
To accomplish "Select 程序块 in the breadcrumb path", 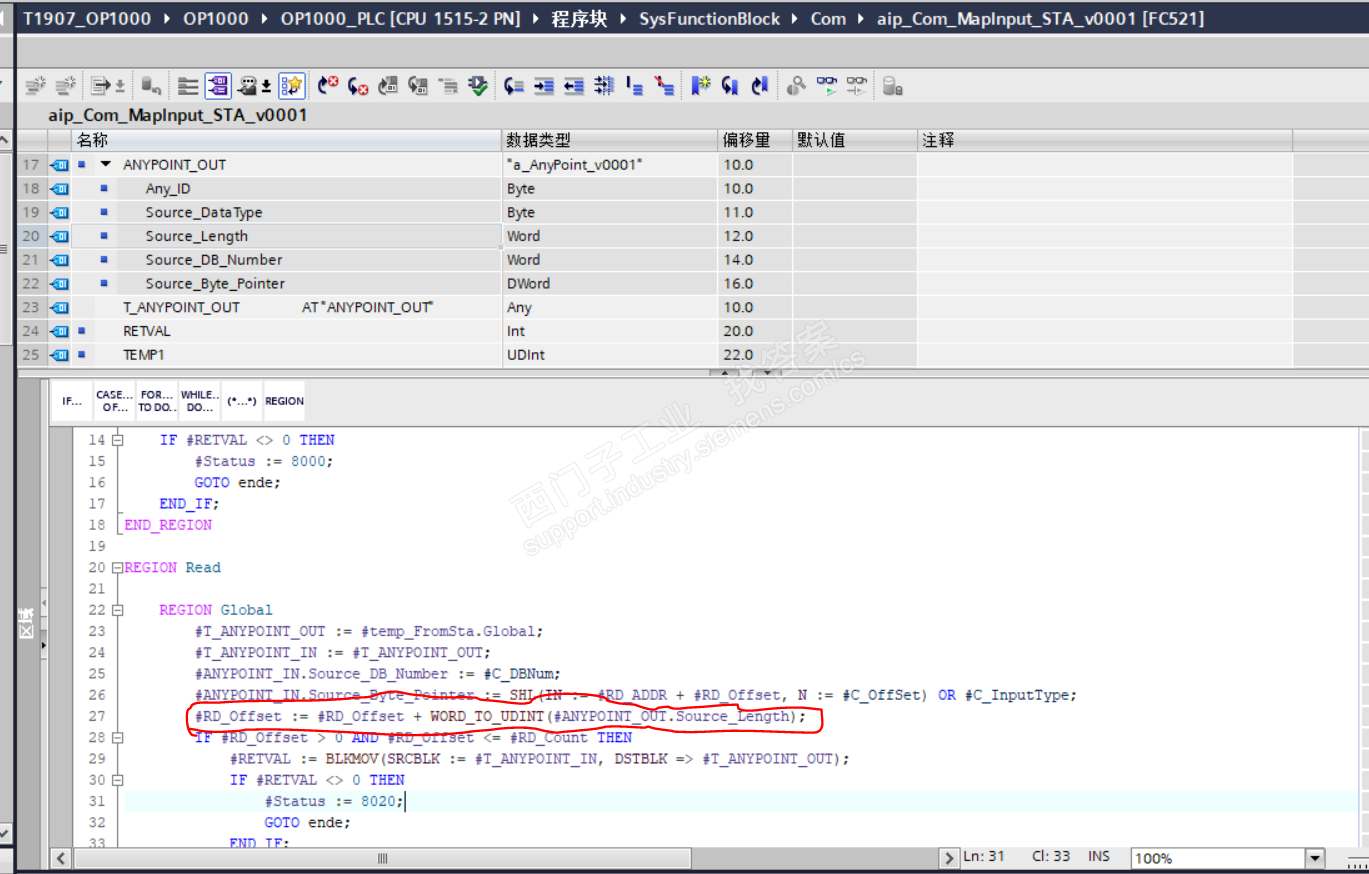I will tap(579, 19).
